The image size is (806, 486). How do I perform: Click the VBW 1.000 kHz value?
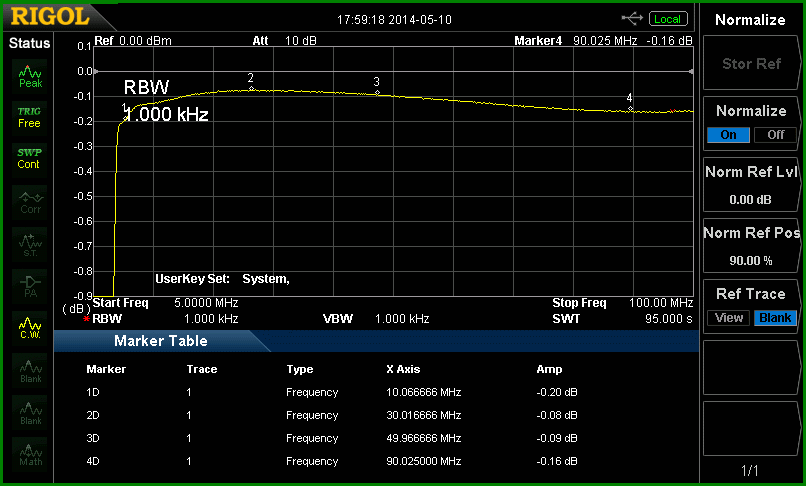[x=402, y=319]
